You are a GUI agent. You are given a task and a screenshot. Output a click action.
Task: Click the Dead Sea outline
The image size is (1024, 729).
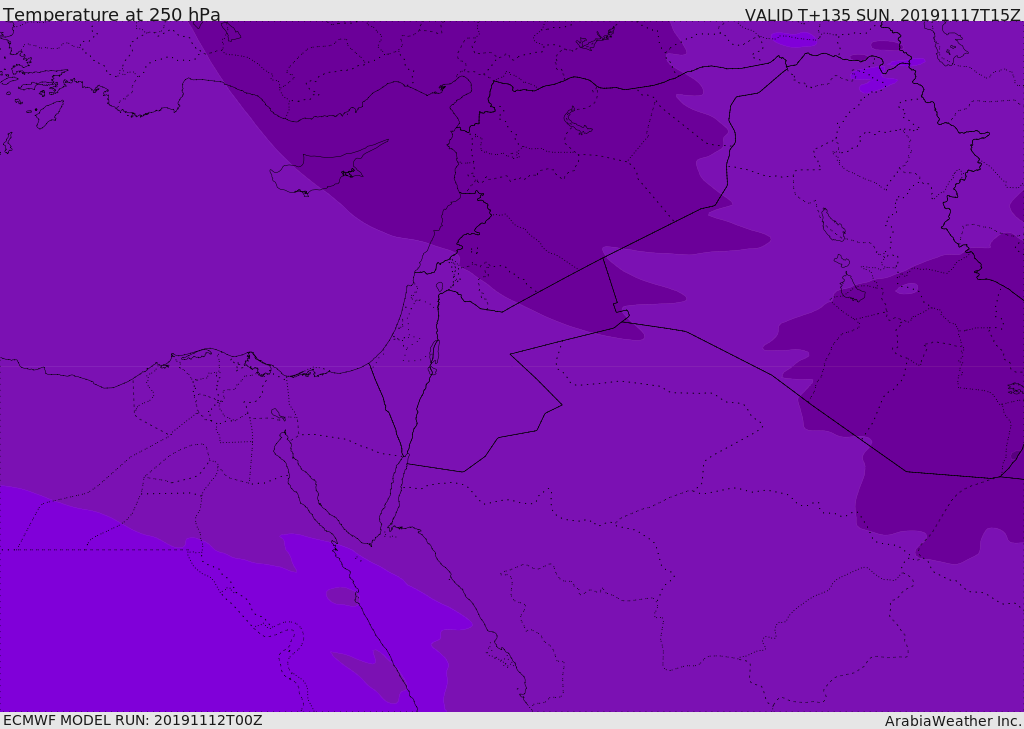coord(434,353)
